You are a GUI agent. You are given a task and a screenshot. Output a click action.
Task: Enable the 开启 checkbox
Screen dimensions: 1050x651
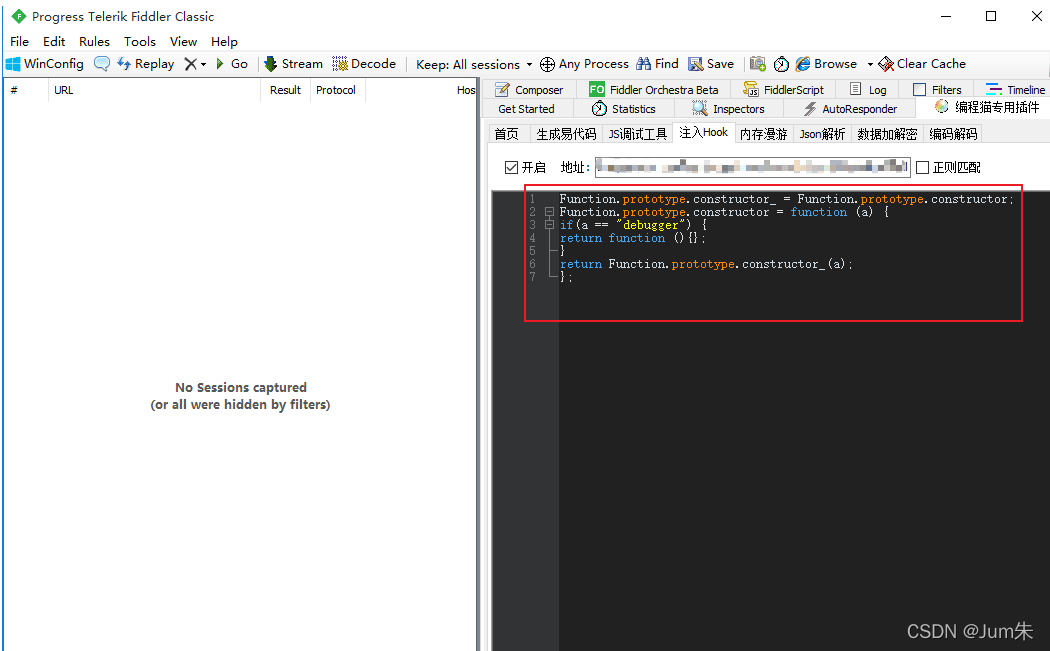(512, 168)
